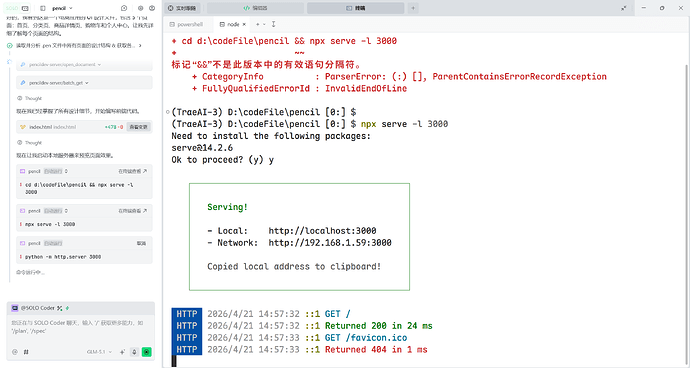Open the index.html file chip
Viewport: 690px width, 368px height.
coord(48,127)
